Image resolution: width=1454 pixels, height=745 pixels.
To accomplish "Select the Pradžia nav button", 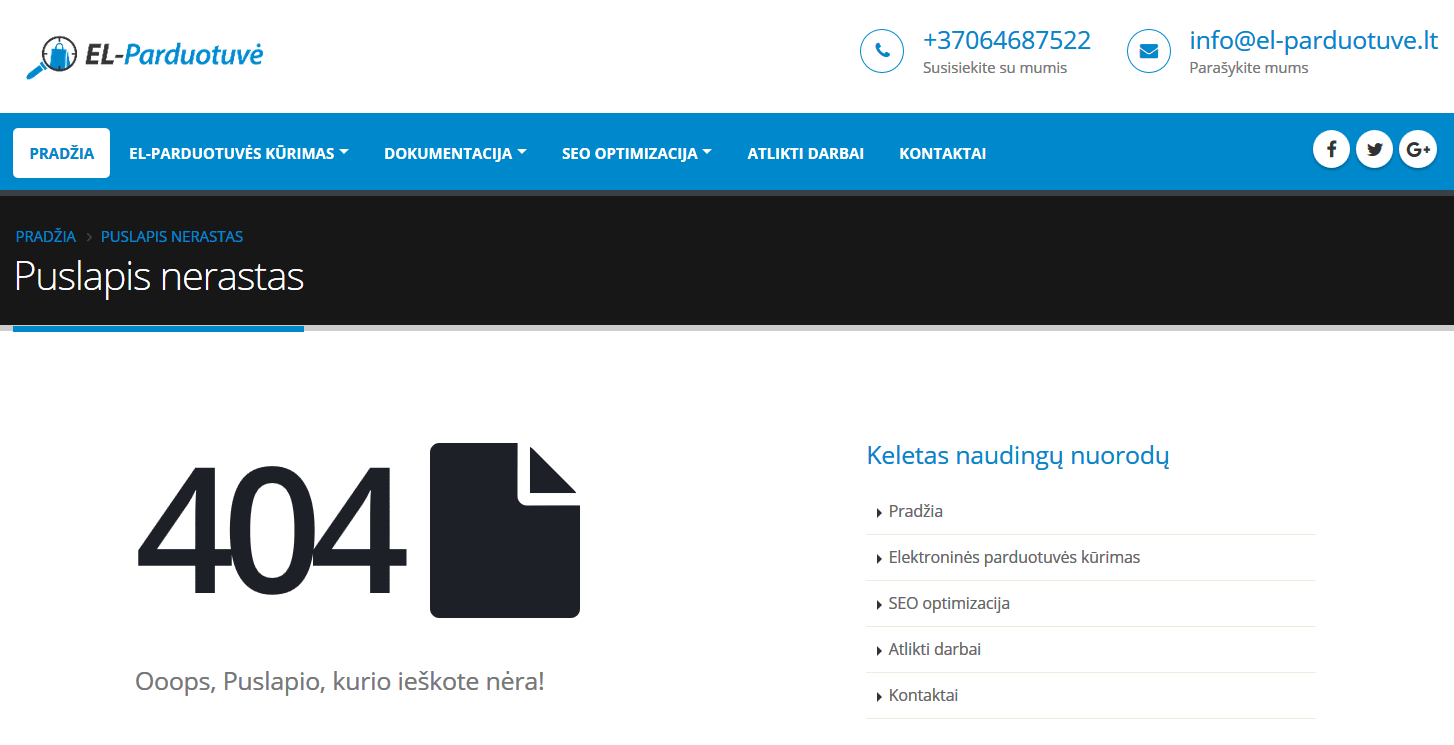I will tap(62, 153).
